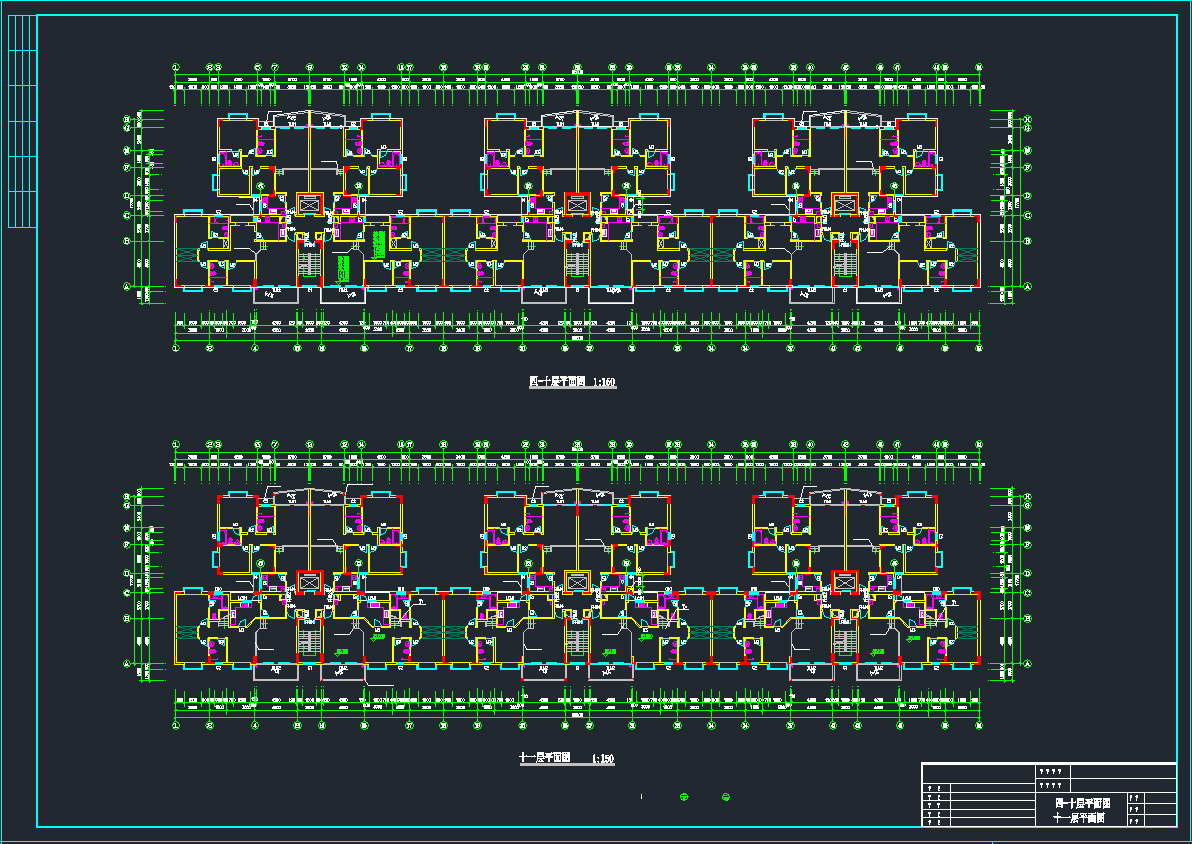
Task: Select the first axis bubble above upper plan's left end
Action: (176, 68)
